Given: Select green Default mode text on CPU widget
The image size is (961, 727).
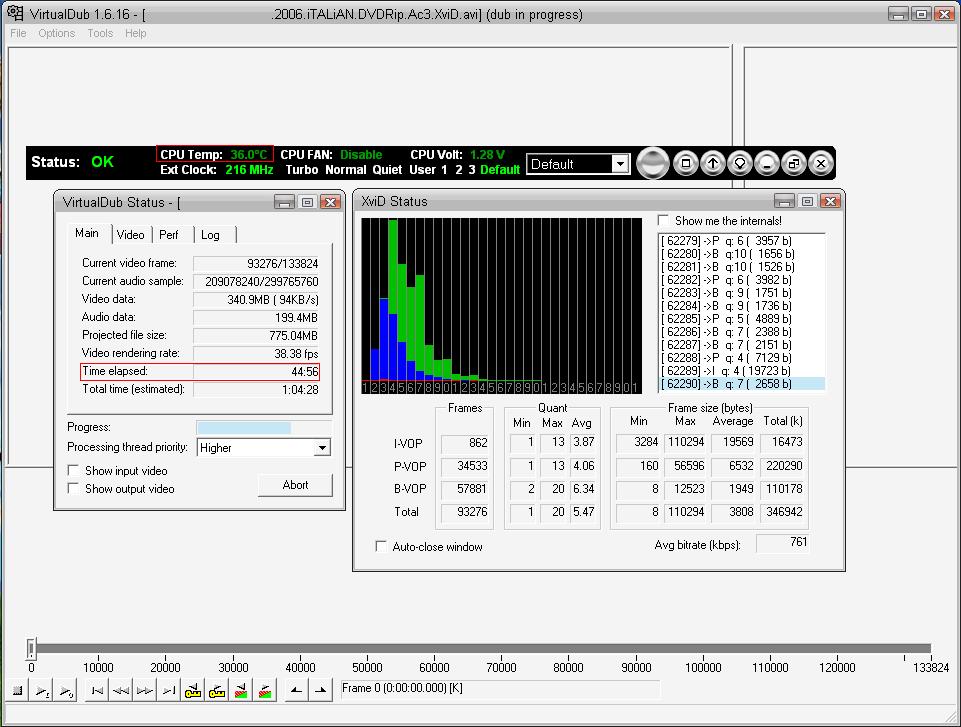Looking at the screenshot, I should pyautogui.click(x=500, y=170).
